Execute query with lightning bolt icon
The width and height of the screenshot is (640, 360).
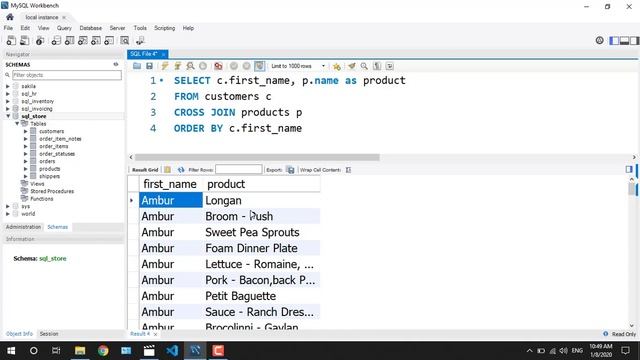[x=164, y=66]
